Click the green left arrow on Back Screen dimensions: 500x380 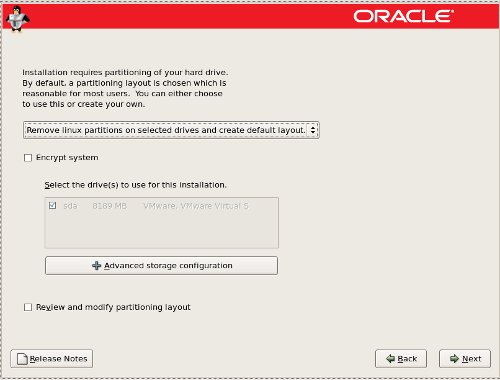(390, 359)
